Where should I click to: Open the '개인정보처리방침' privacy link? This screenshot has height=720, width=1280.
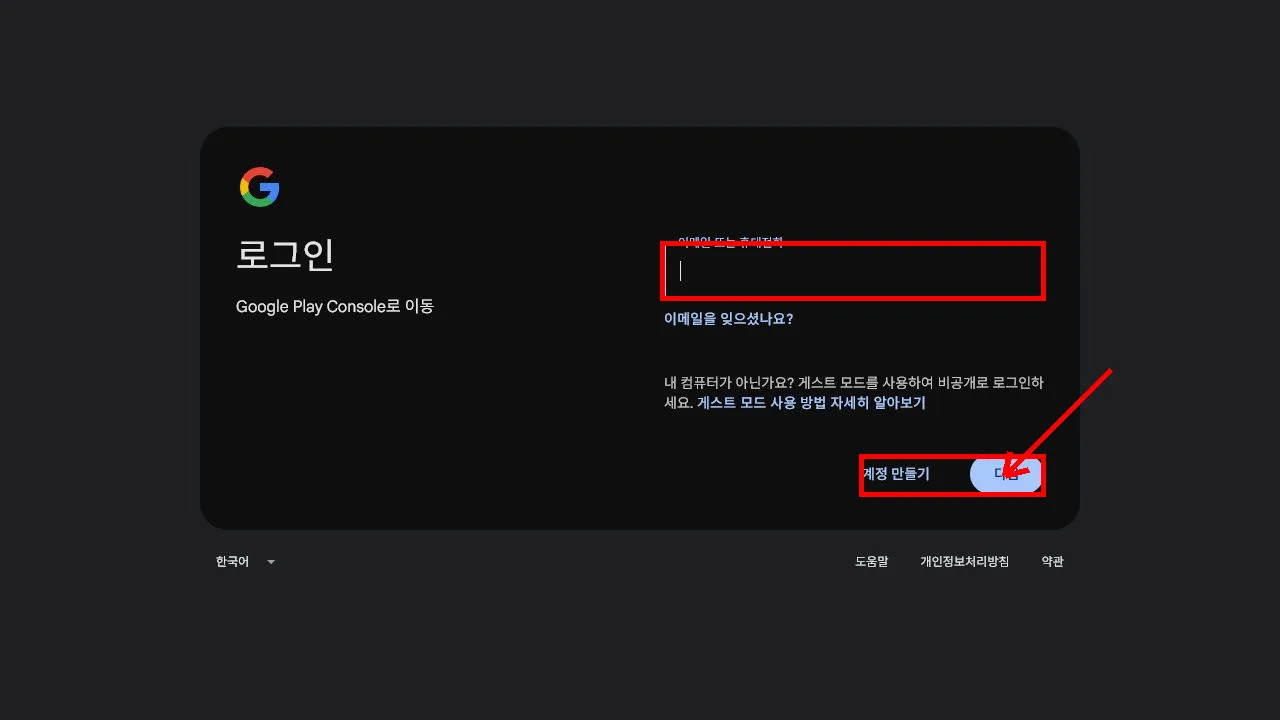pos(964,562)
